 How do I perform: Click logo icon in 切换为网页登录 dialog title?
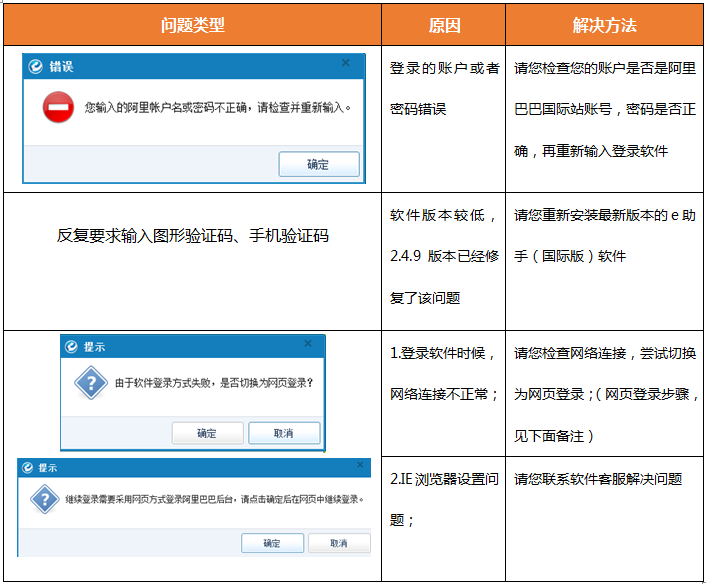coord(71,347)
